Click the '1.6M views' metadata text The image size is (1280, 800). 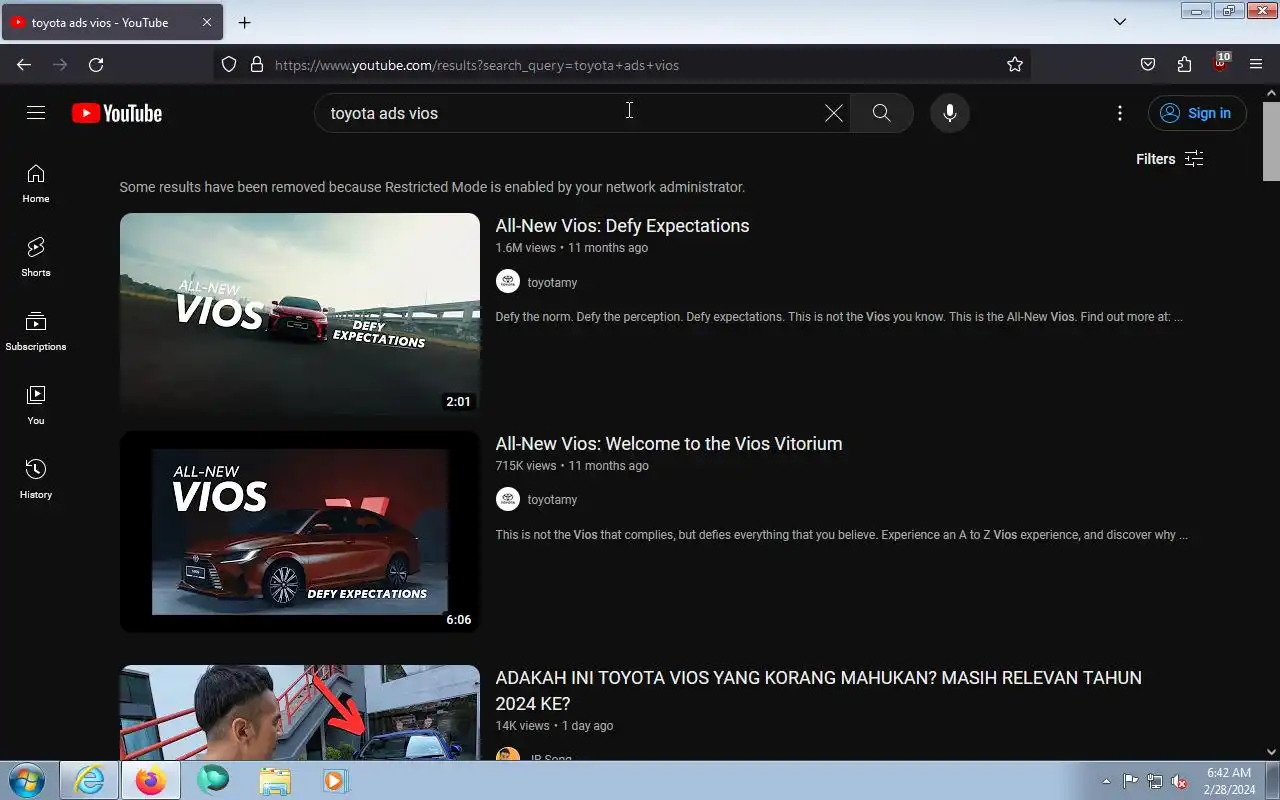525,248
